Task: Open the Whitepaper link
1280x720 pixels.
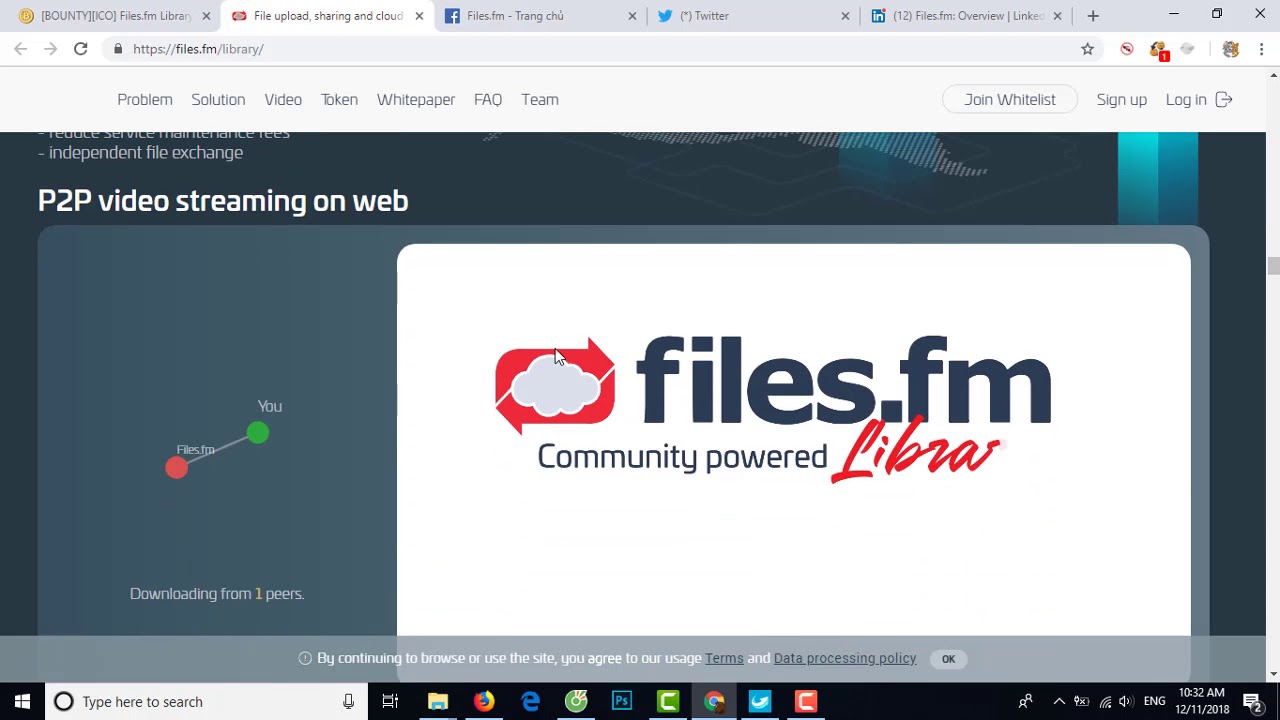Action: tap(416, 99)
